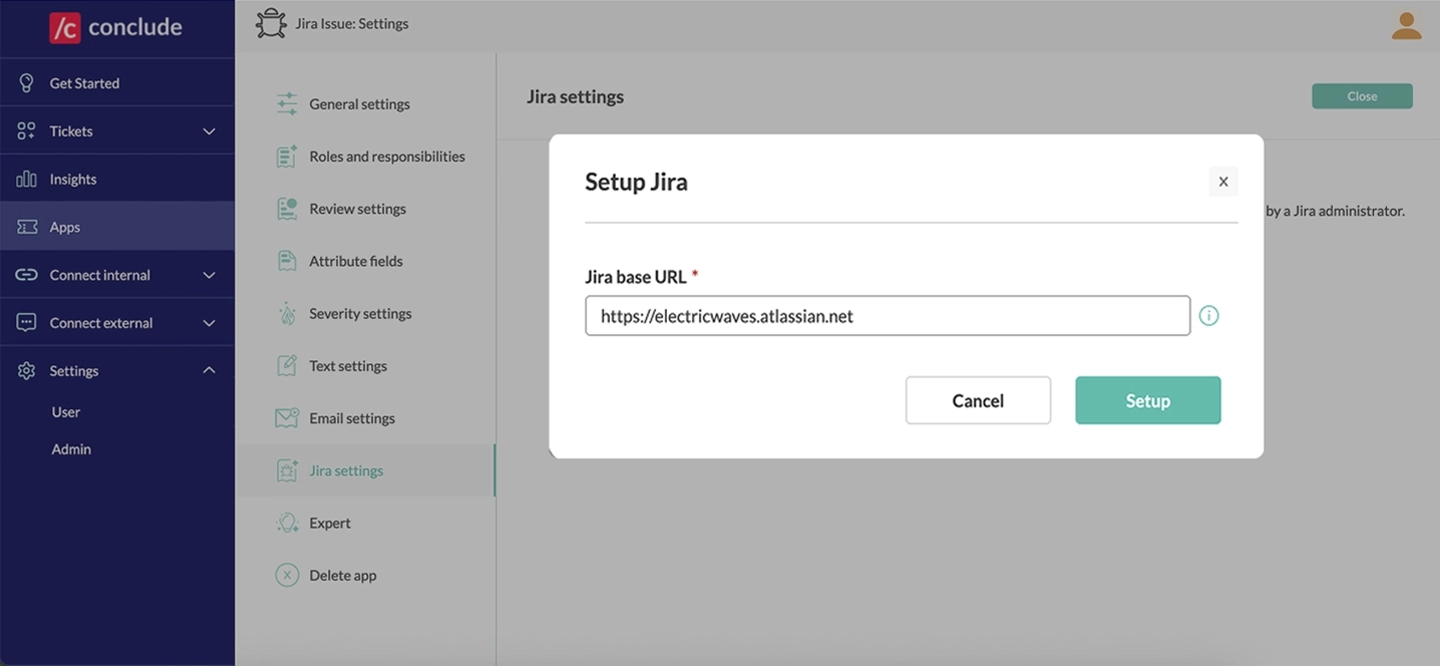
Task: Click the Connect internal label
Action: pyautogui.click(x=100, y=275)
